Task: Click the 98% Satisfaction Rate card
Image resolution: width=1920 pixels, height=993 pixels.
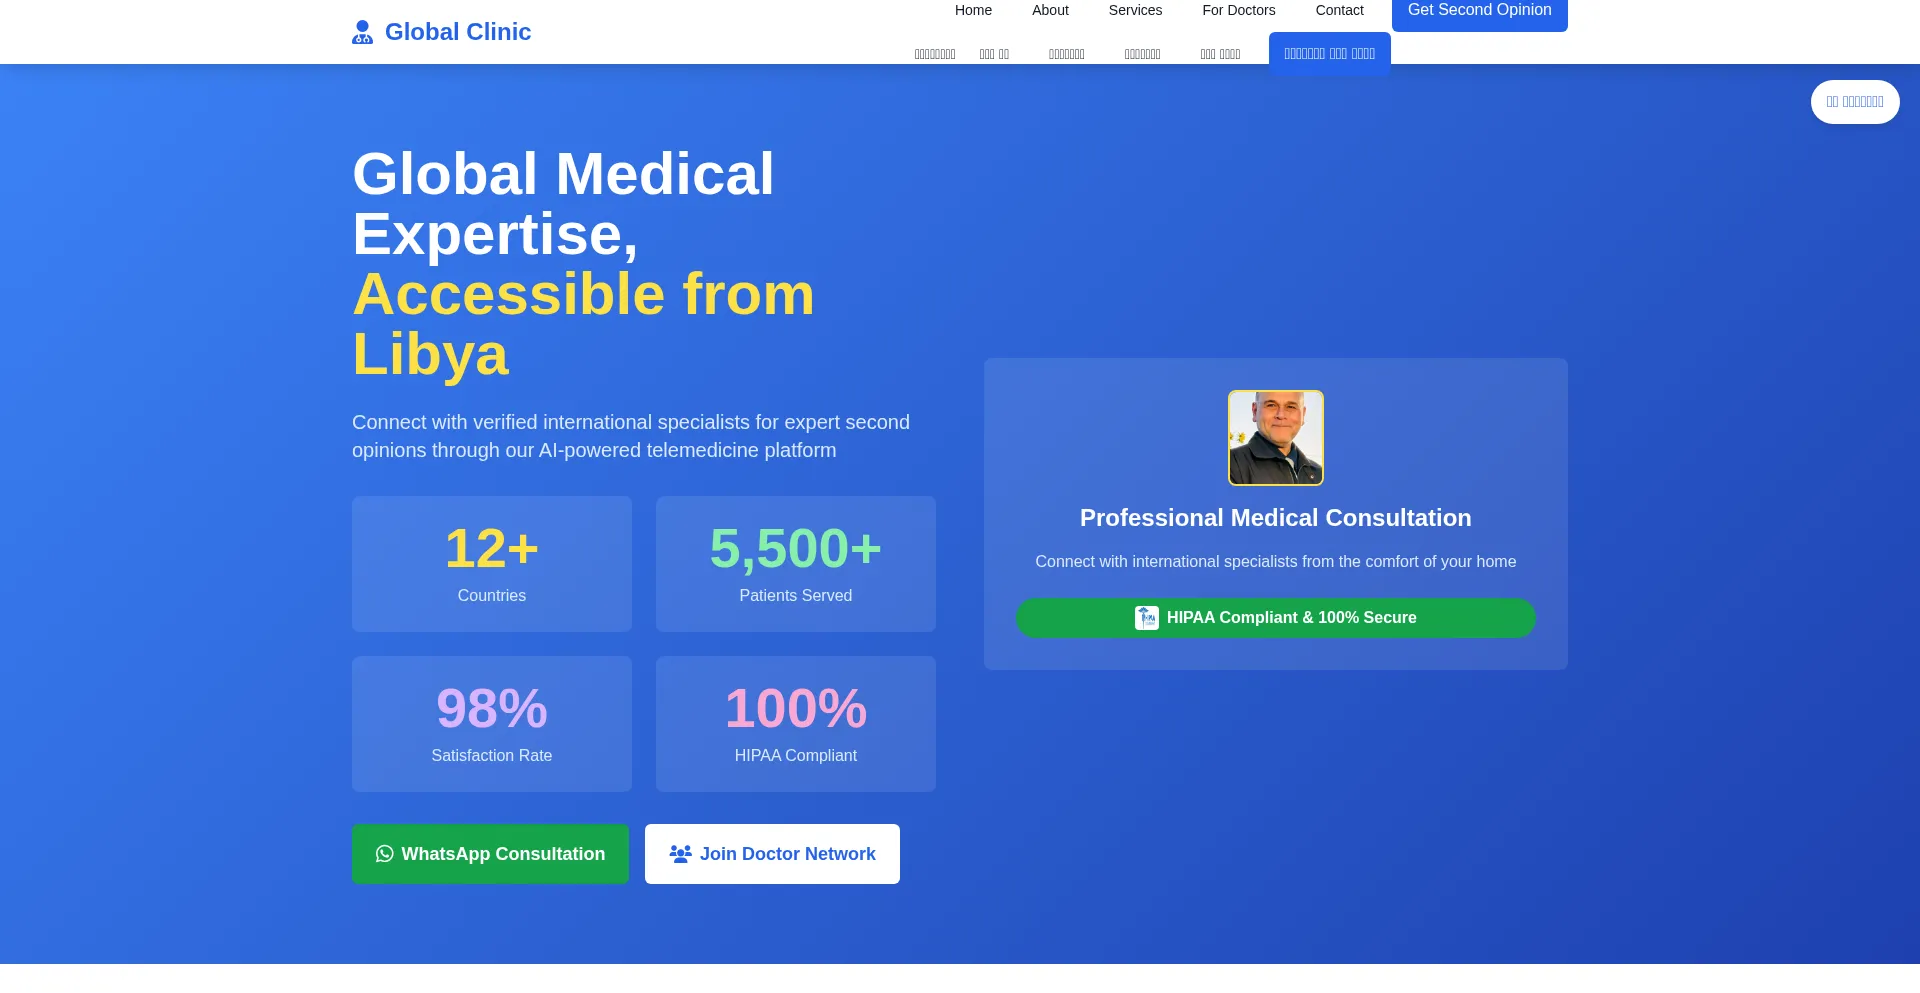Action: click(x=492, y=724)
